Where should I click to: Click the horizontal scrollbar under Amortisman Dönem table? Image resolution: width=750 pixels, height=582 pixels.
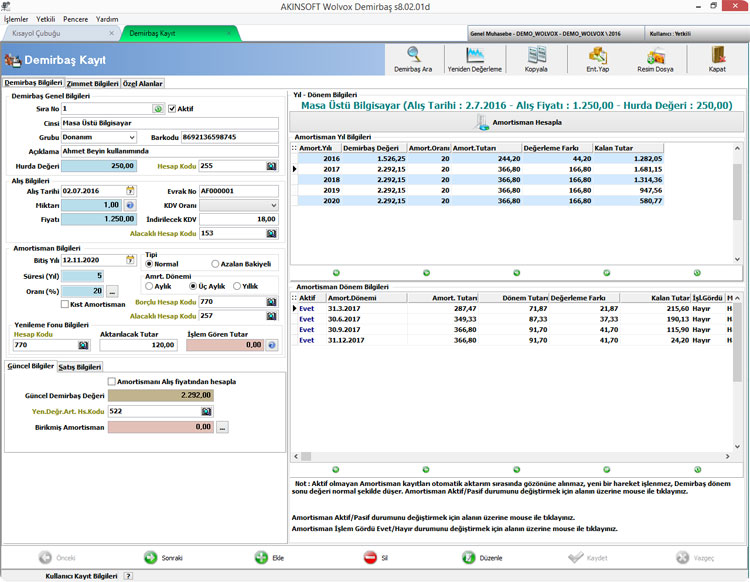point(512,456)
